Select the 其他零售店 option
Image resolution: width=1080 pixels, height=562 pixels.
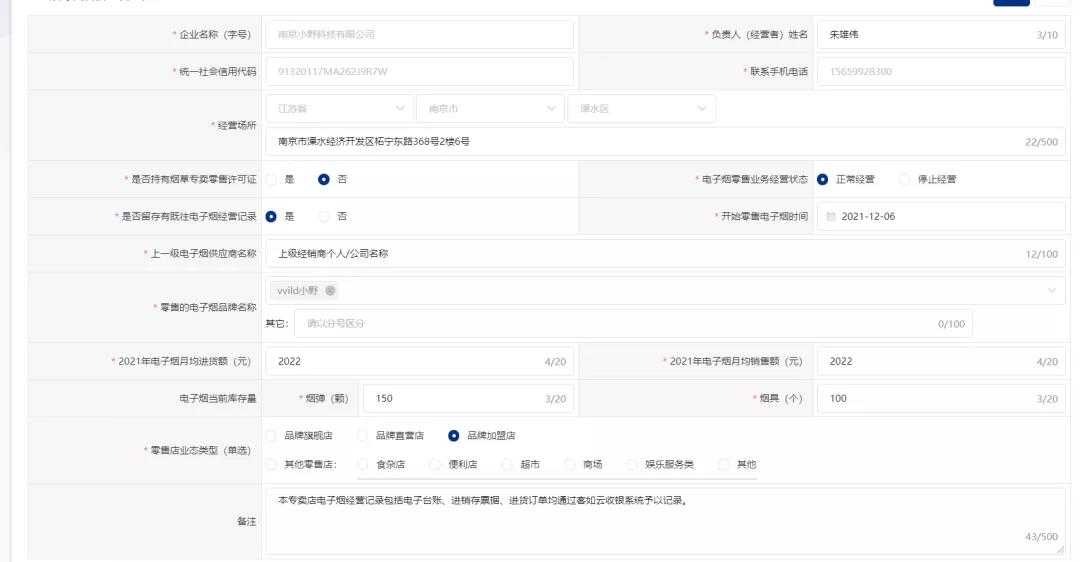click(271, 464)
